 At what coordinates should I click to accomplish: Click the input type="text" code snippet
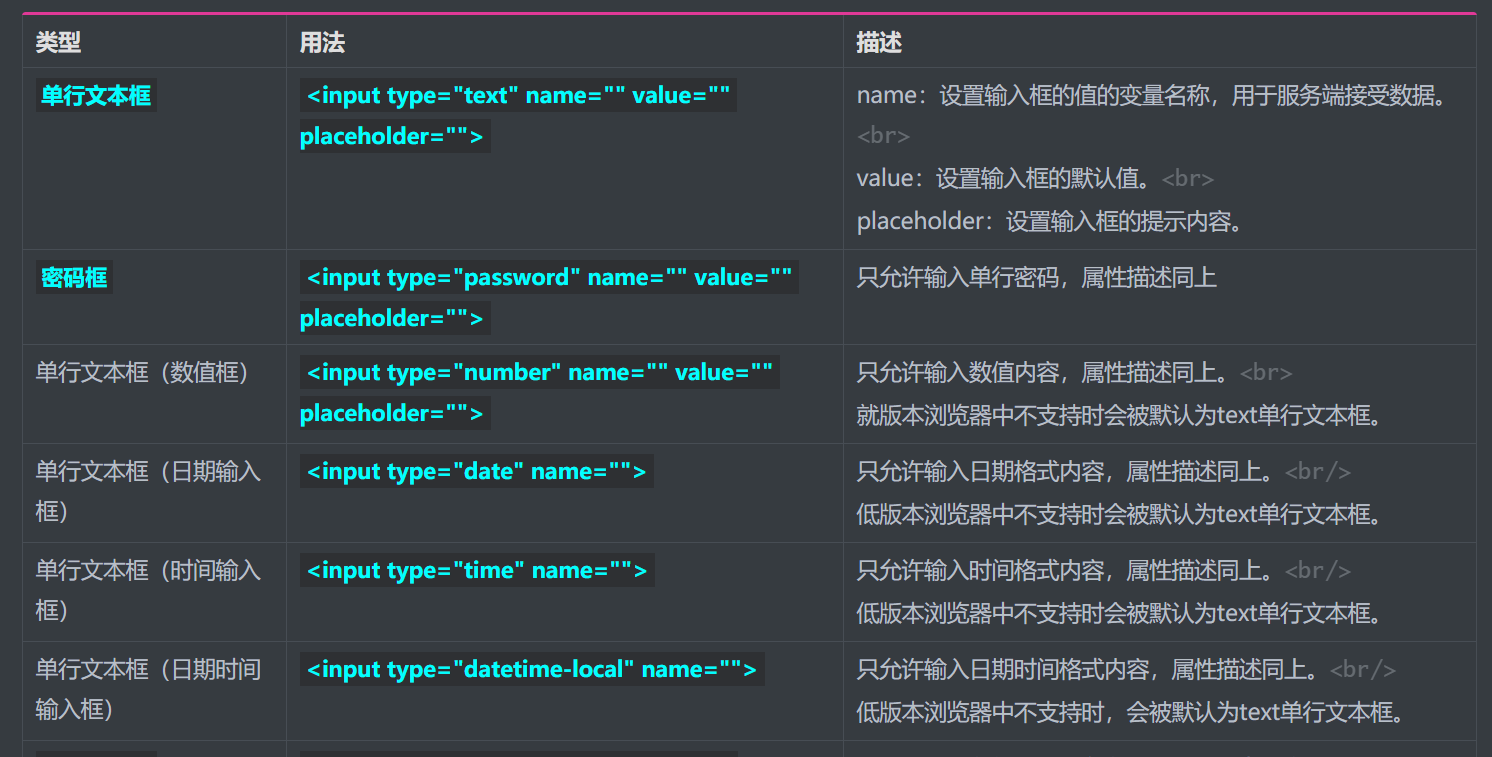pos(518,116)
